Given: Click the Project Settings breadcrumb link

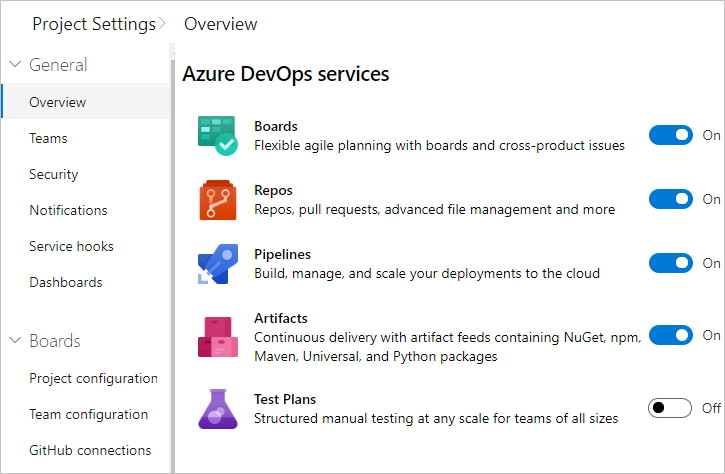Looking at the screenshot, I should click(x=94, y=24).
